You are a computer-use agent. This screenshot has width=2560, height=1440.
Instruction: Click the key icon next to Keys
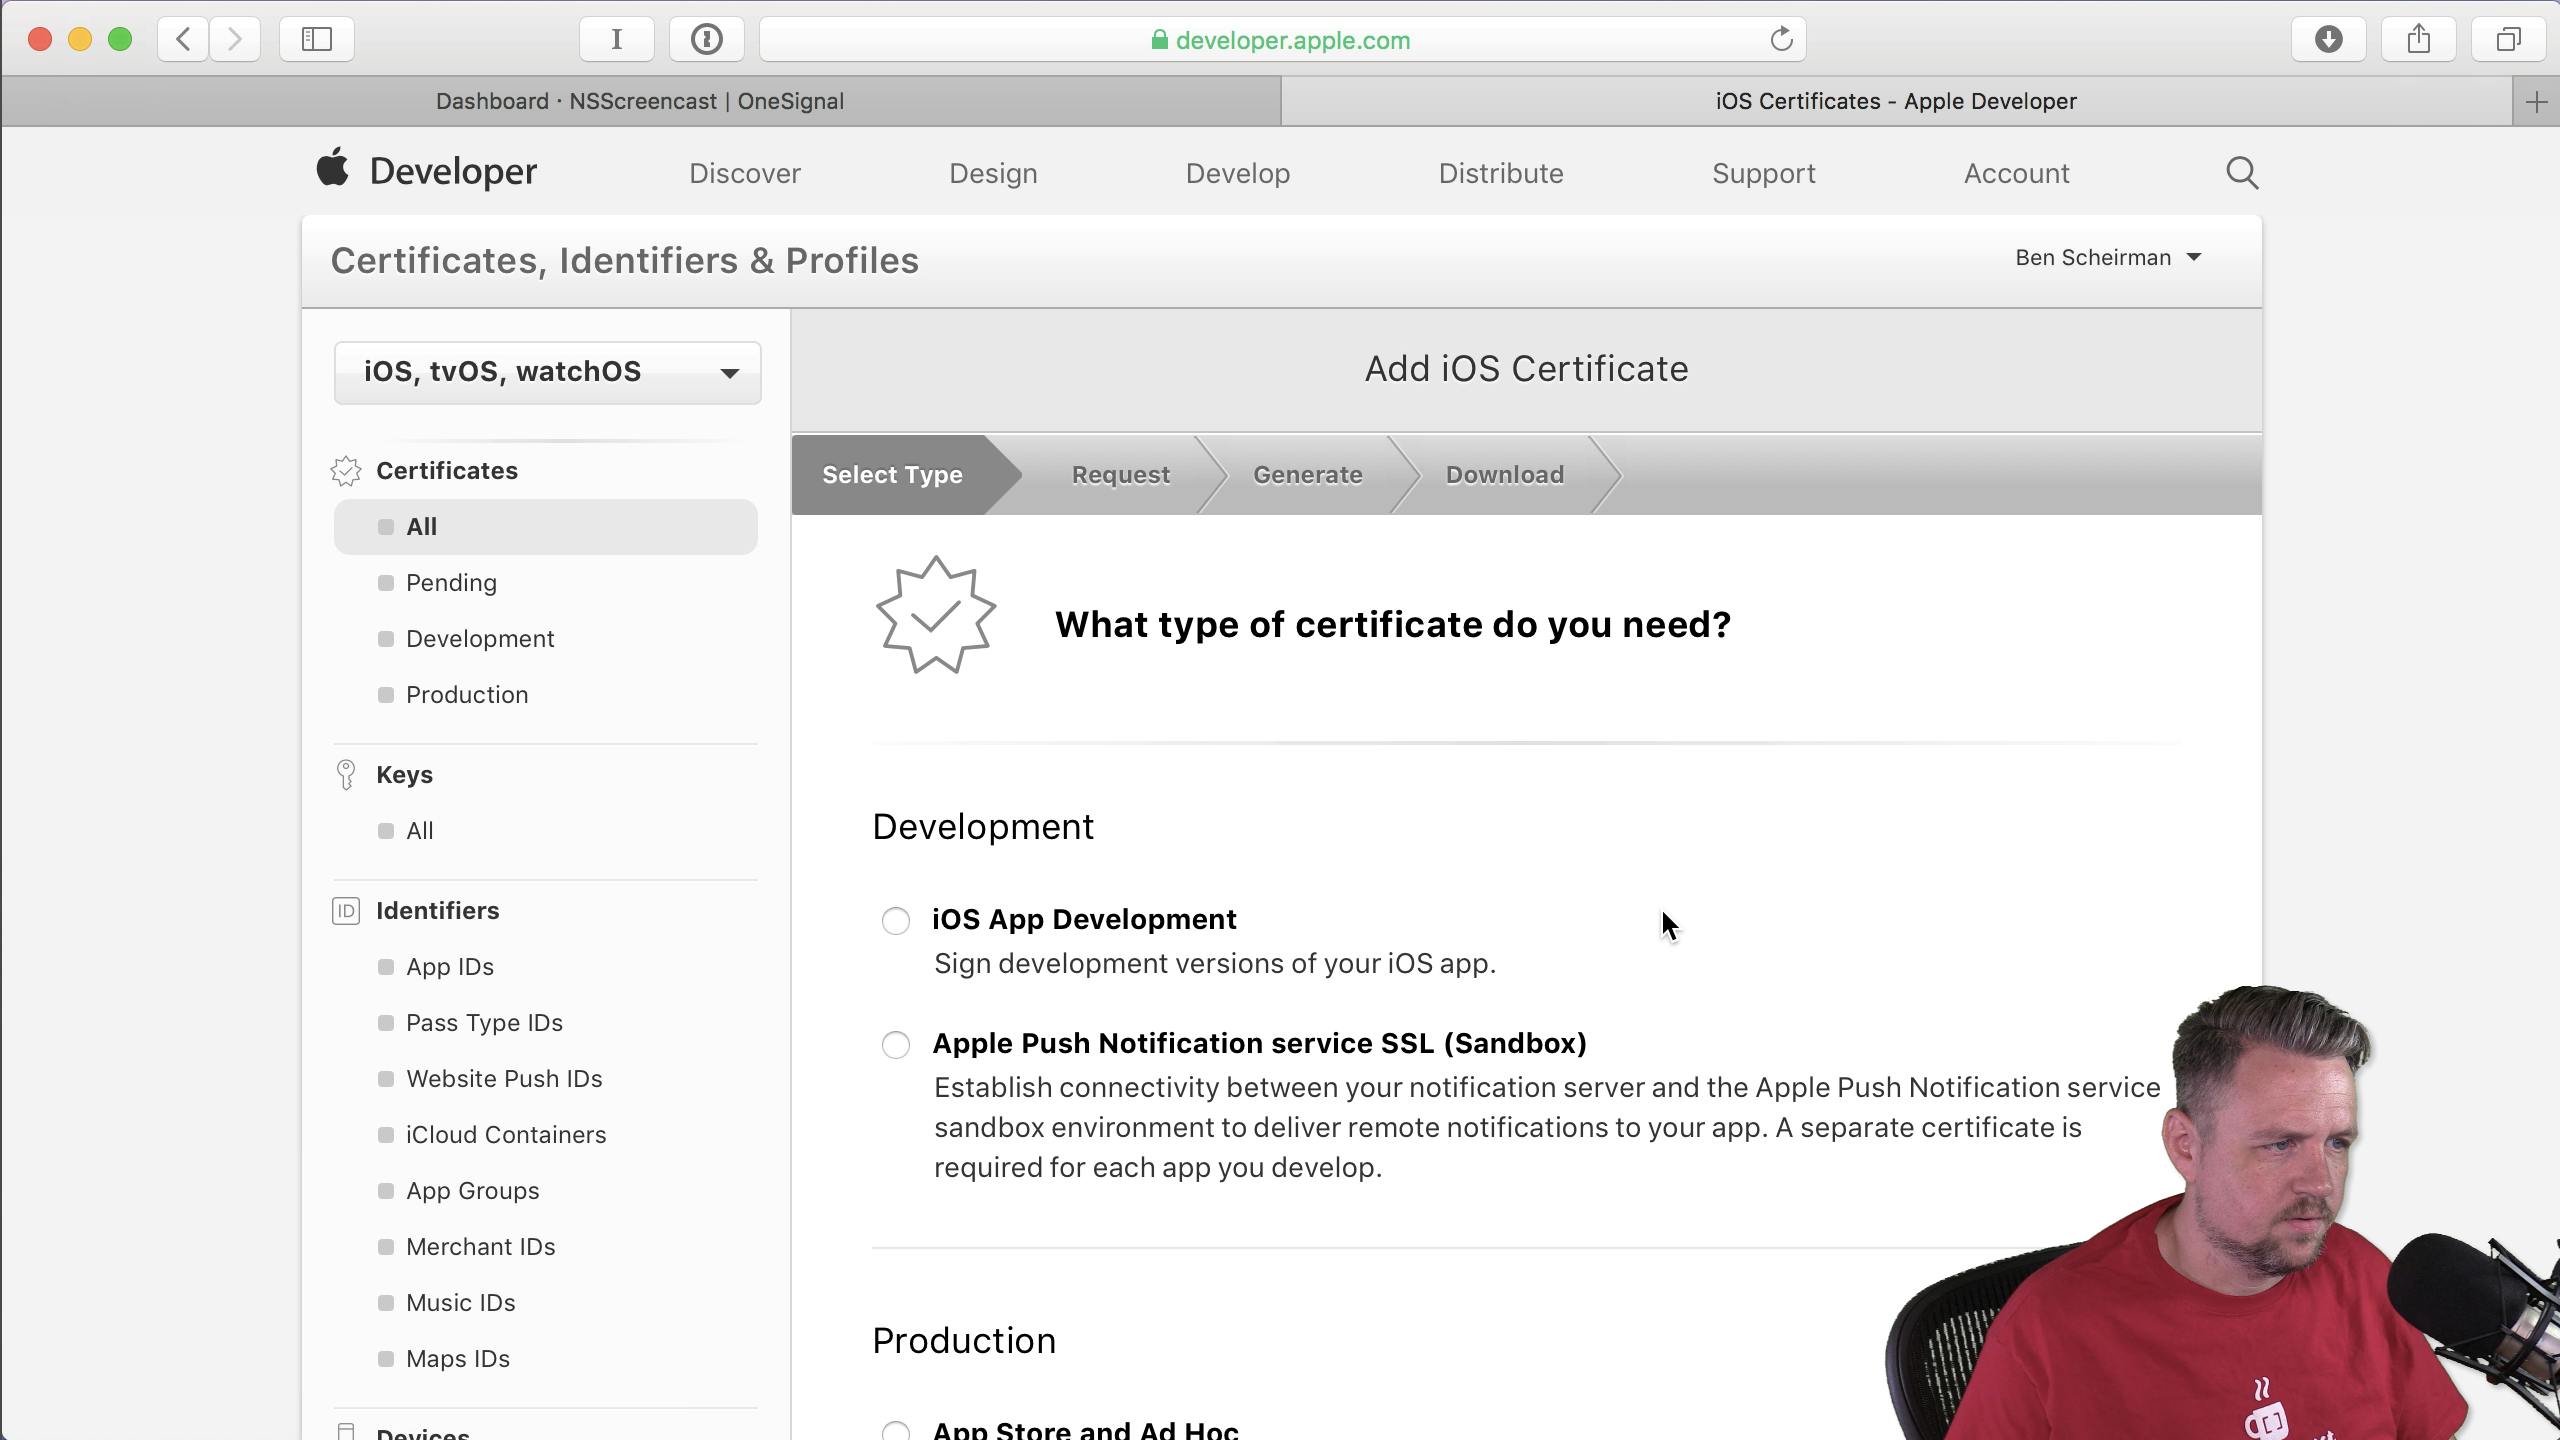[x=345, y=774]
